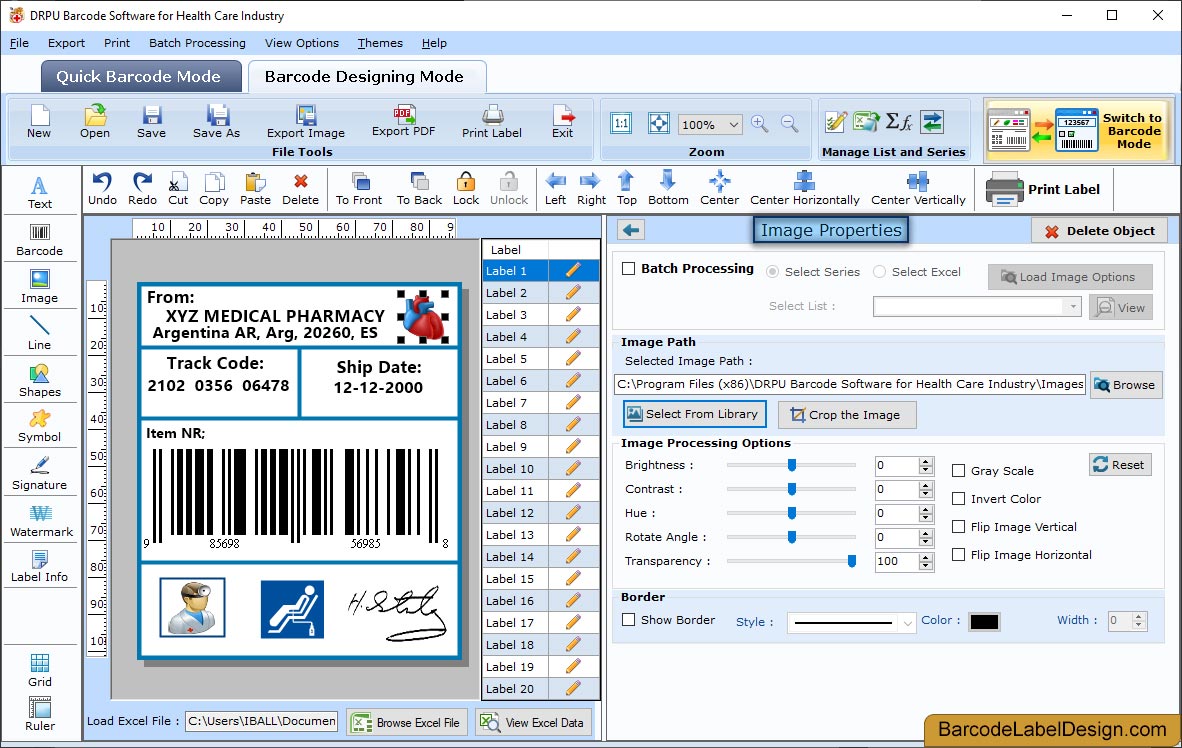Delete the selected object from toolbar
Image resolution: width=1182 pixels, height=748 pixels.
point(300,189)
